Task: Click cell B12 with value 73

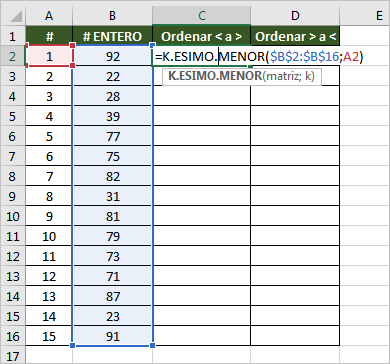Action: [x=113, y=256]
